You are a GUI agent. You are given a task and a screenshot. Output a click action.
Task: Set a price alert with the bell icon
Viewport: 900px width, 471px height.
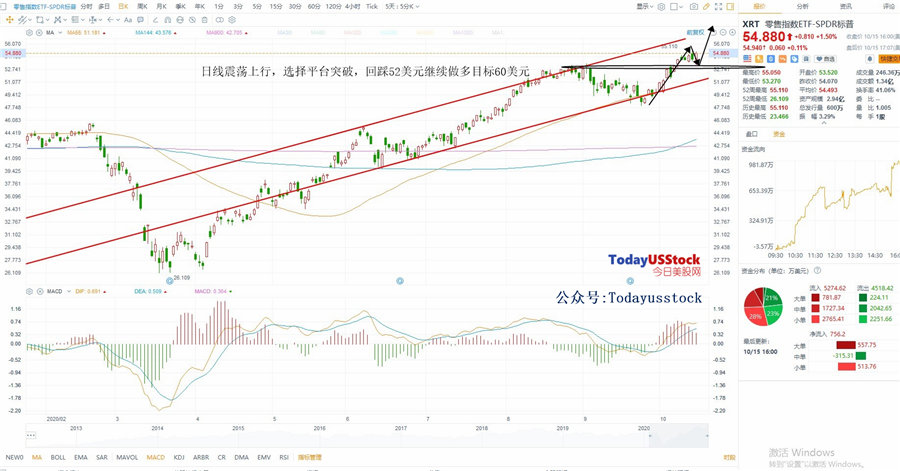click(870, 59)
